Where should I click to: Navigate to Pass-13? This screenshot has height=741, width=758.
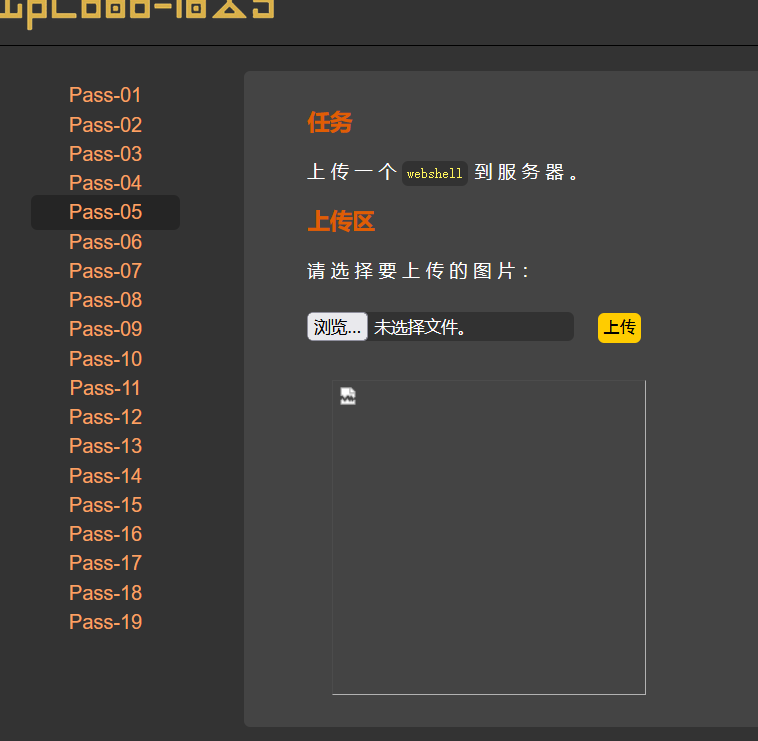click(105, 446)
